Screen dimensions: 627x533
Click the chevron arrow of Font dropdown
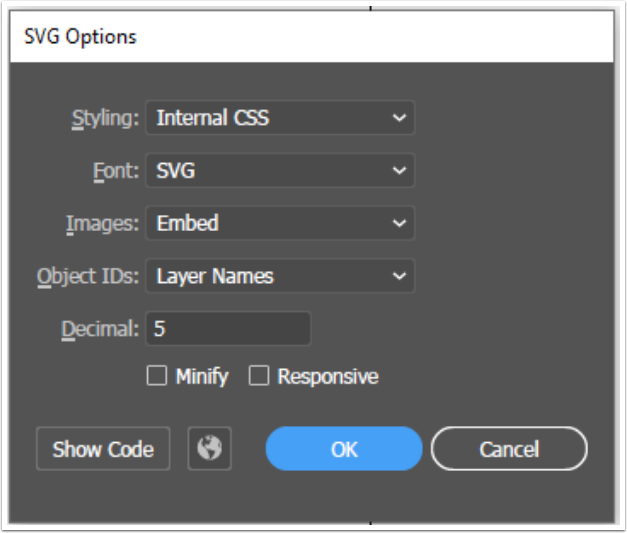point(399,171)
